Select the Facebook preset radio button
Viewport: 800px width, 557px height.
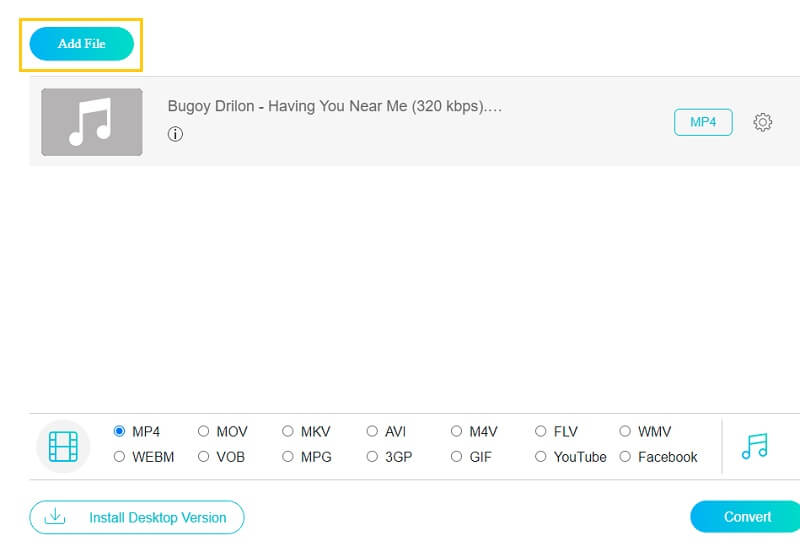[x=626, y=457]
